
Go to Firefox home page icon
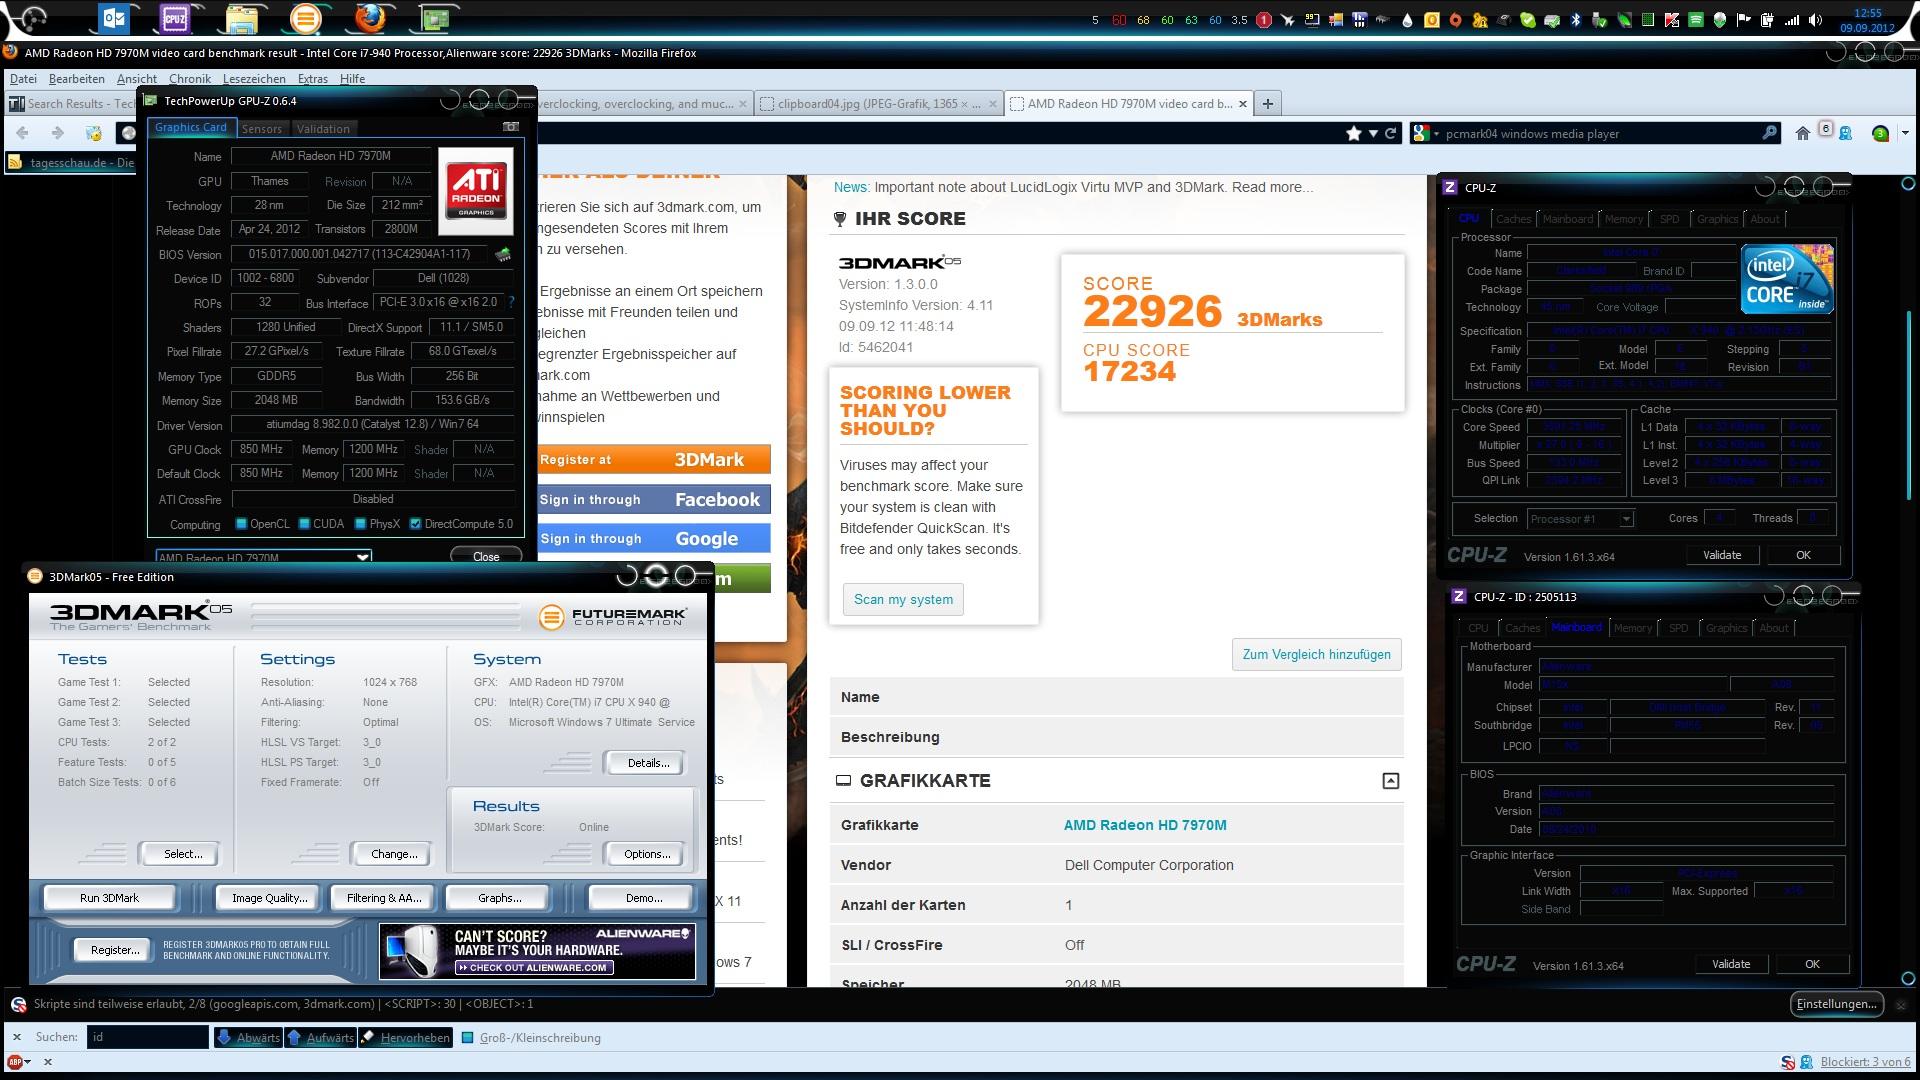[1802, 133]
